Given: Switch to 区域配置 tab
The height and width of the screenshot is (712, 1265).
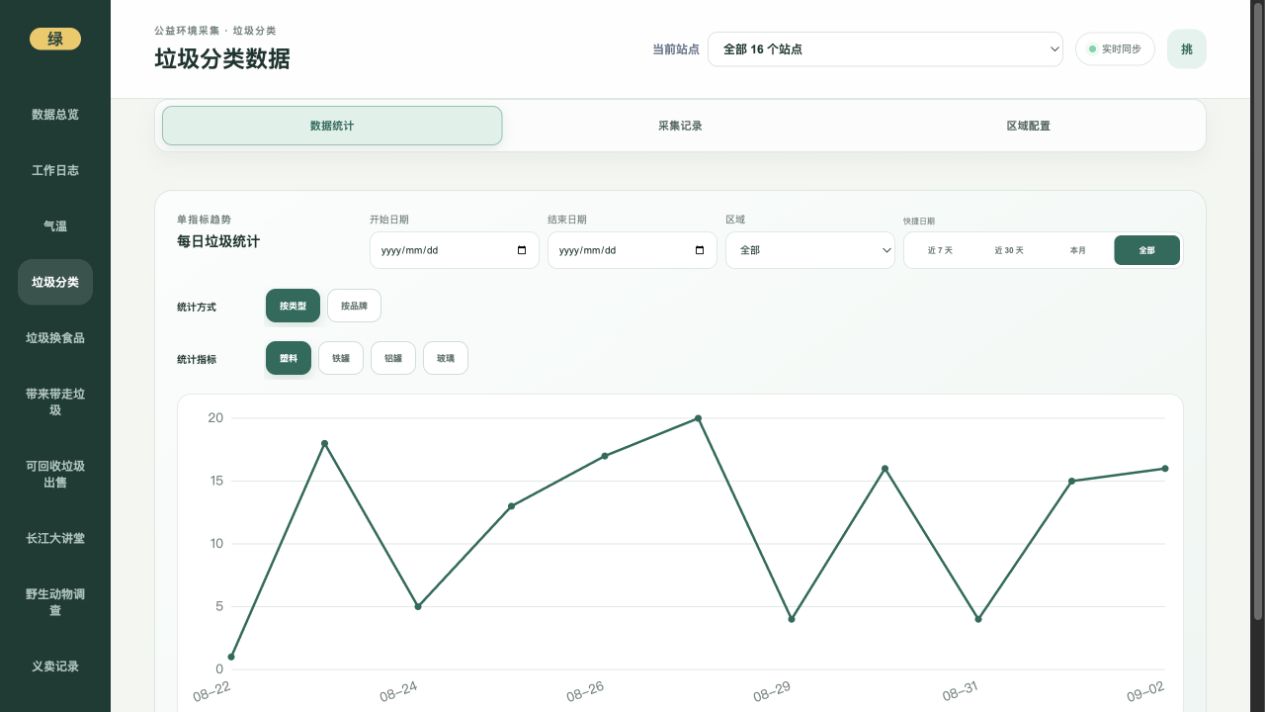Looking at the screenshot, I should pos(1028,126).
